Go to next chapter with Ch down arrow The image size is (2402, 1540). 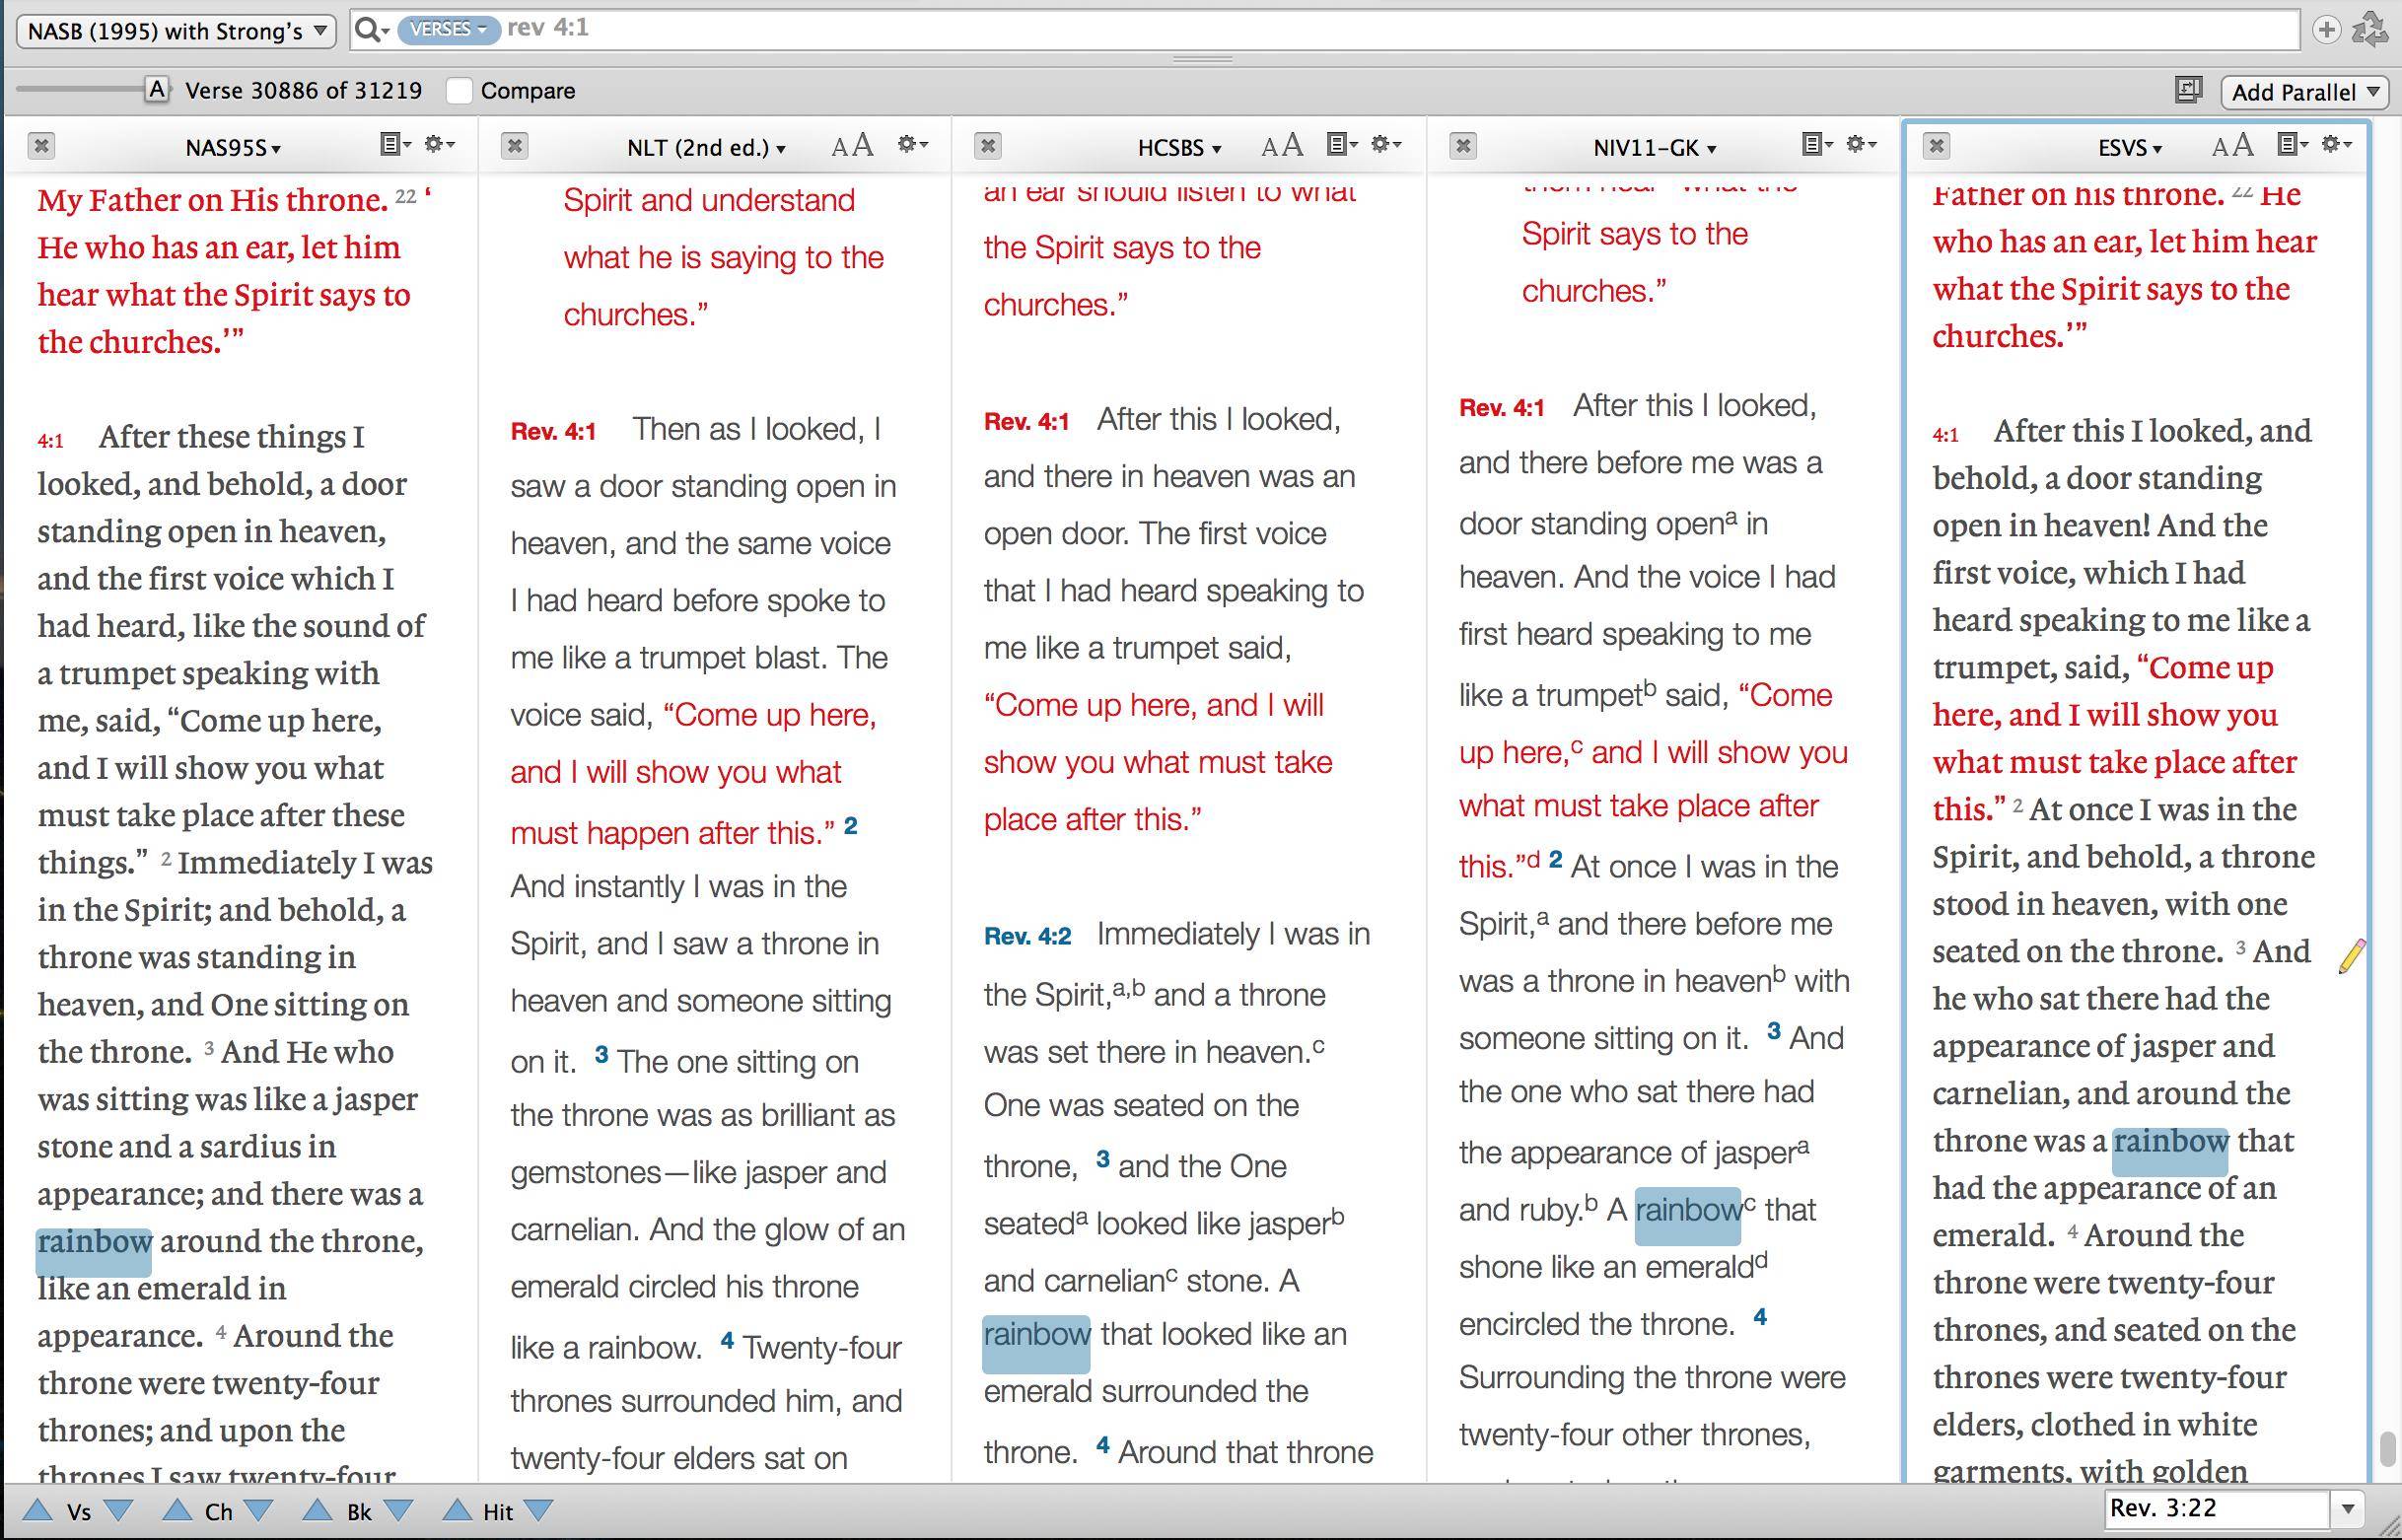coord(258,1510)
